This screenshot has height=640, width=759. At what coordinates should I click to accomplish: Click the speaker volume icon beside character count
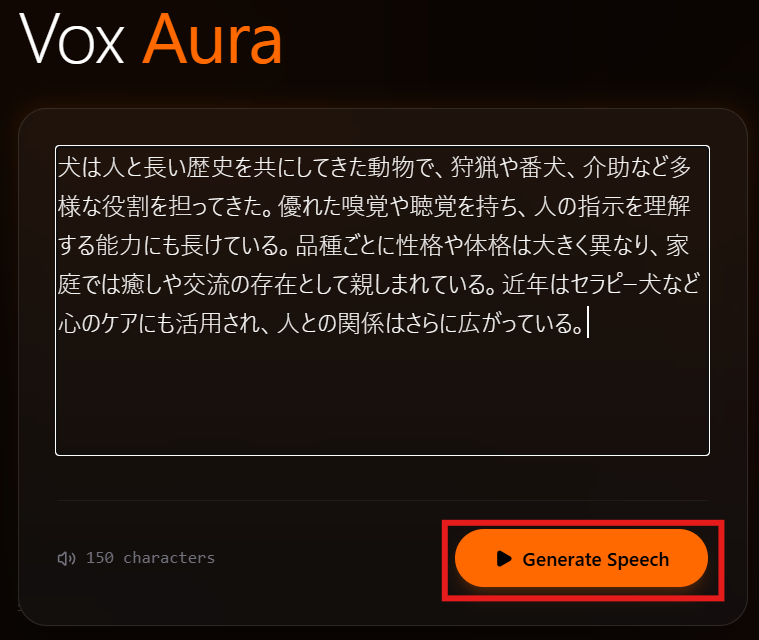pyautogui.click(x=66, y=558)
